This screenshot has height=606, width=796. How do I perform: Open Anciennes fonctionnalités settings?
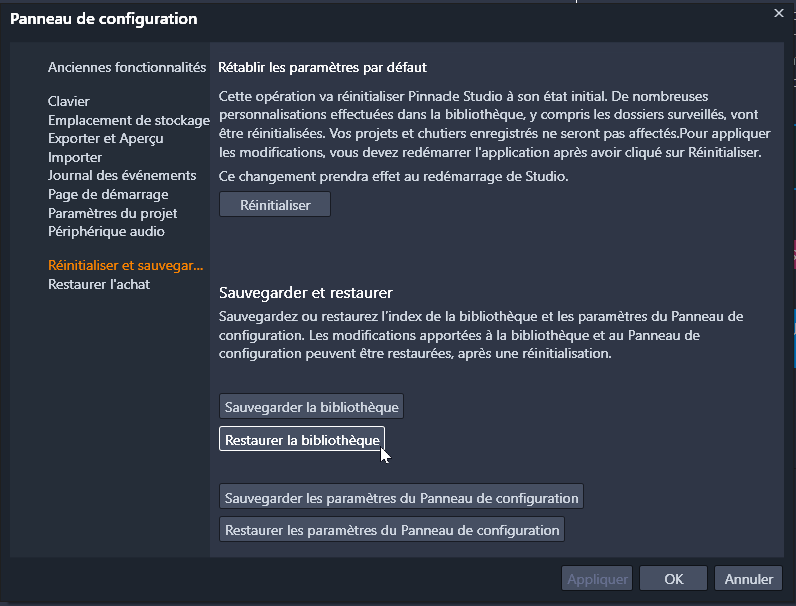coord(127,67)
